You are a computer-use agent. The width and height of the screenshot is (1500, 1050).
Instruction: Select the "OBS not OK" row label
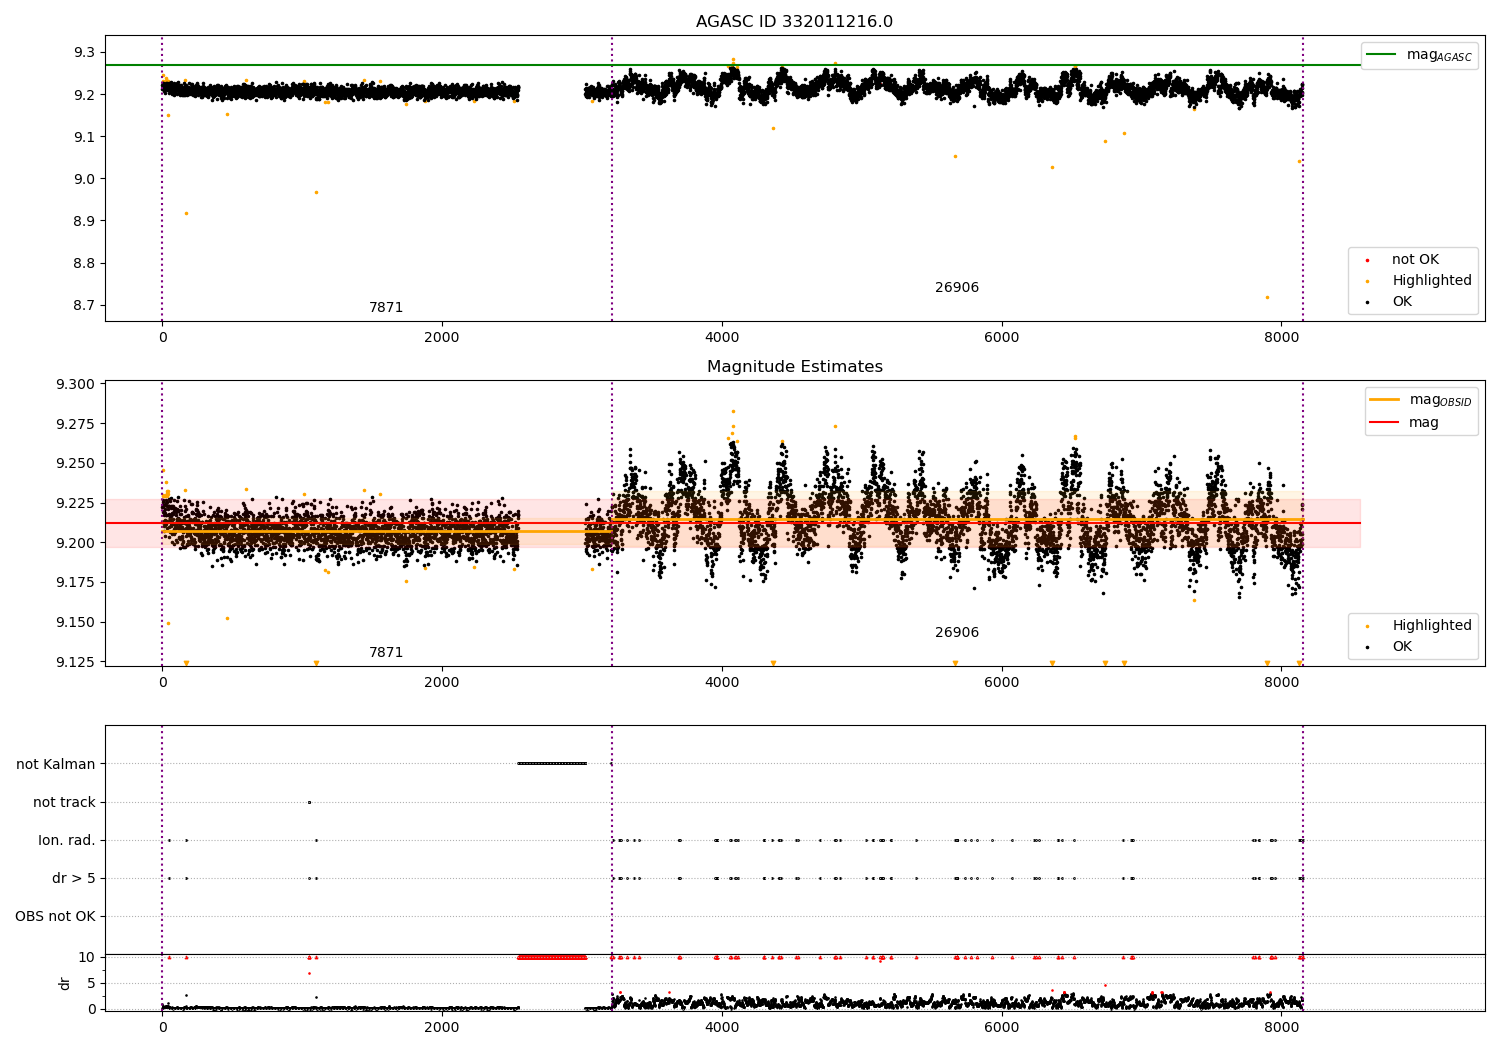55,916
